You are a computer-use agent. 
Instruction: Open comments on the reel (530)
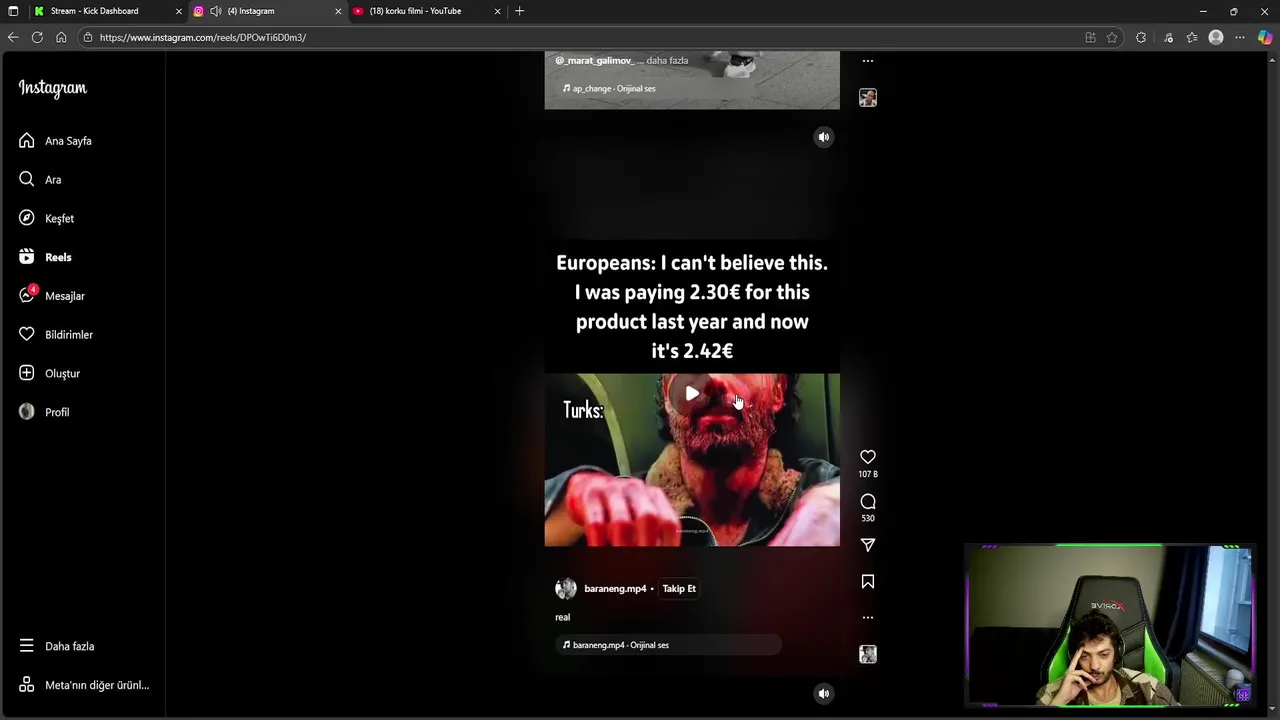pos(868,501)
